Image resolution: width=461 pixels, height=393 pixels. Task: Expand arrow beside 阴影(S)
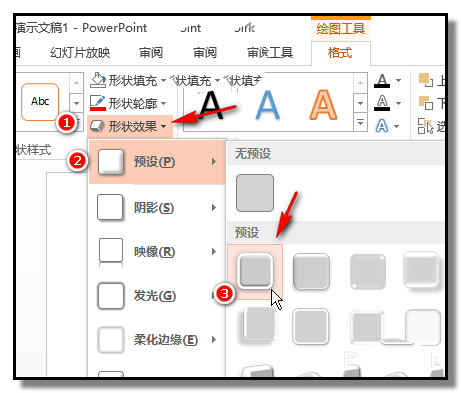coord(214,208)
